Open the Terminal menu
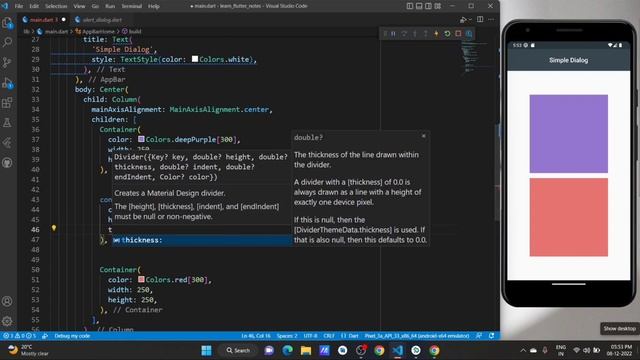 (131, 6)
